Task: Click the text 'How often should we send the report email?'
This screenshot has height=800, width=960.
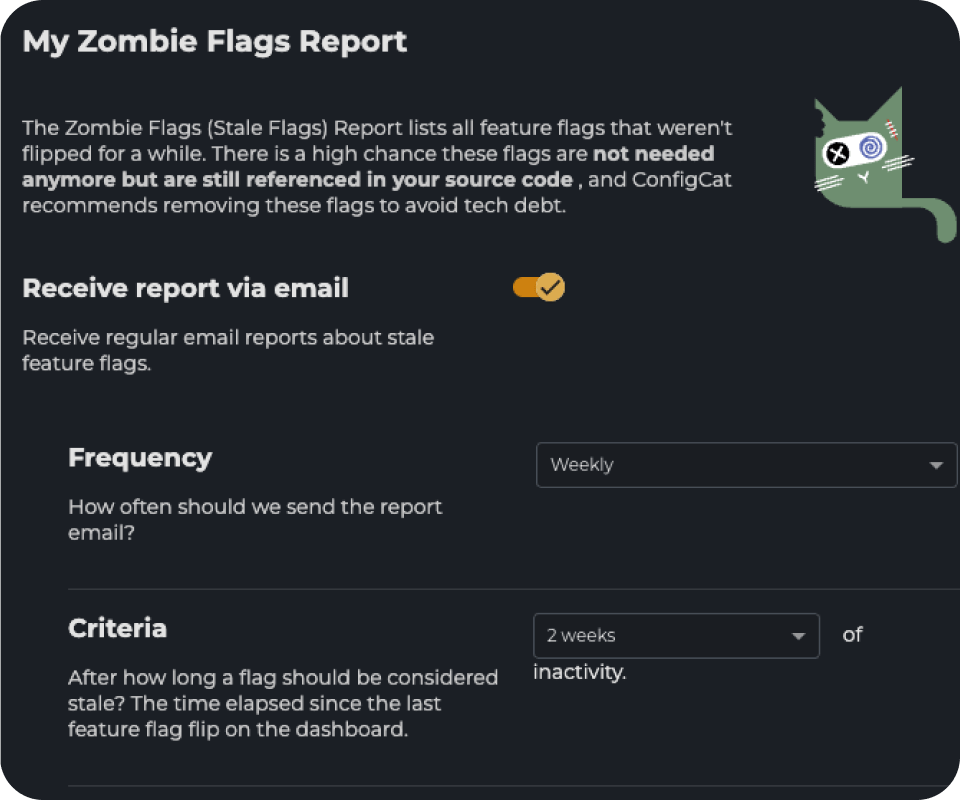Action: pyautogui.click(x=255, y=520)
